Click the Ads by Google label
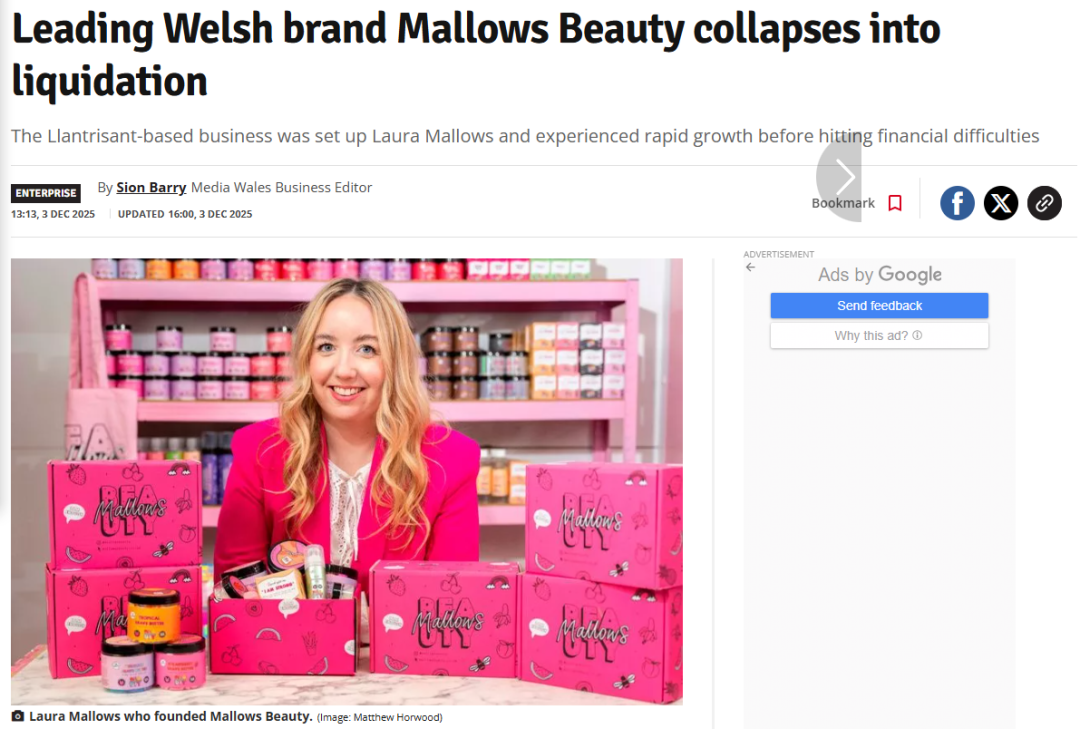 tap(880, 274)
